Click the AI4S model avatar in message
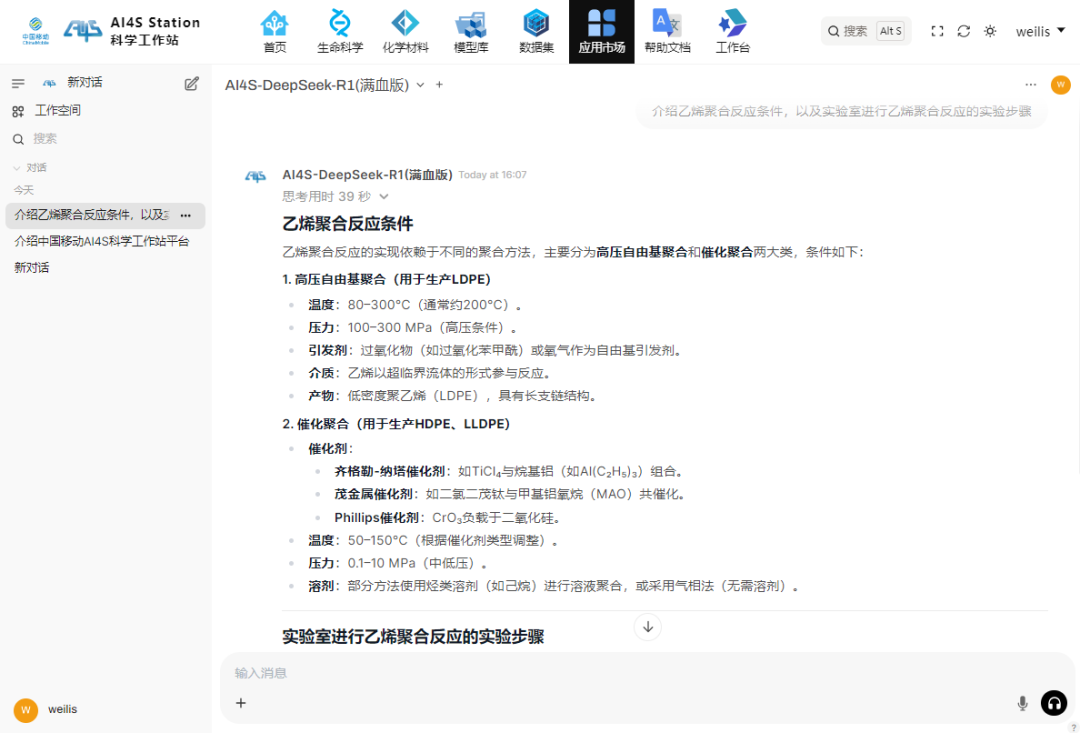The image size is (1080, 733). (256, 177)
